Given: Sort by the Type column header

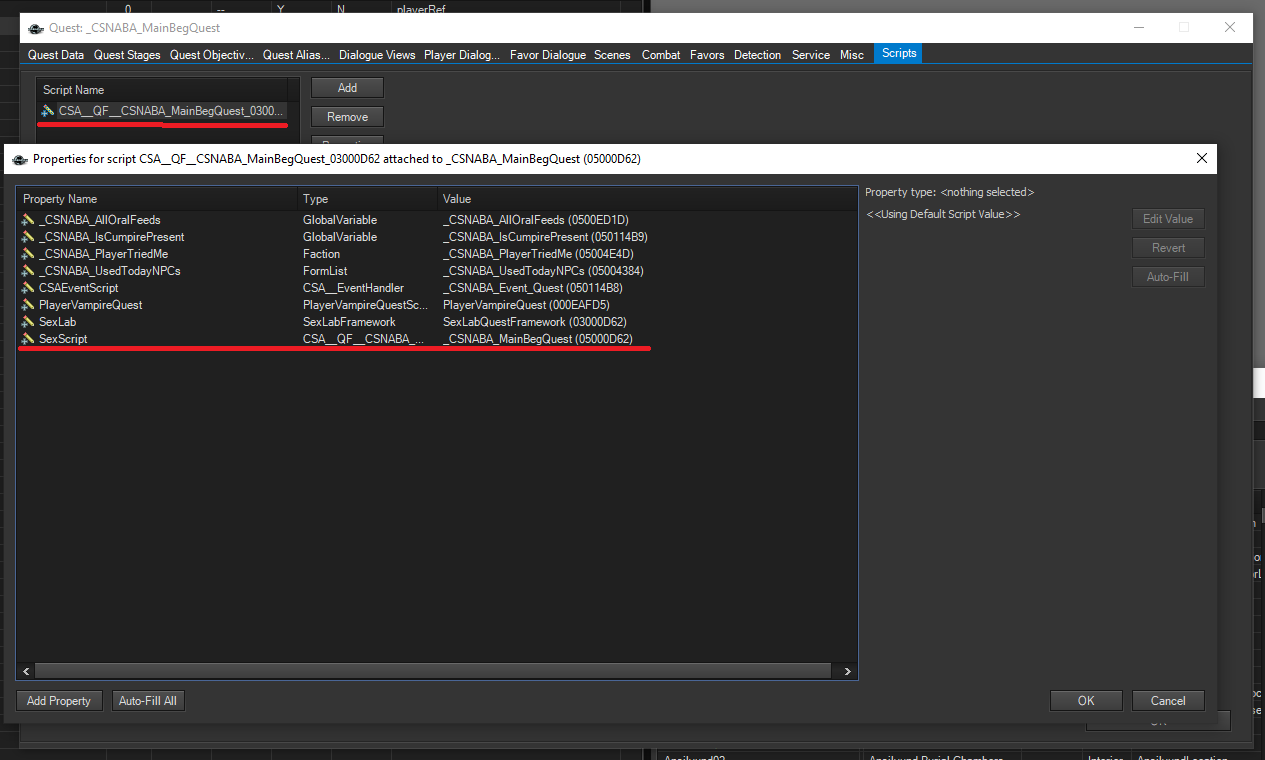Looking at the screenshot, I should coord(367,199).
